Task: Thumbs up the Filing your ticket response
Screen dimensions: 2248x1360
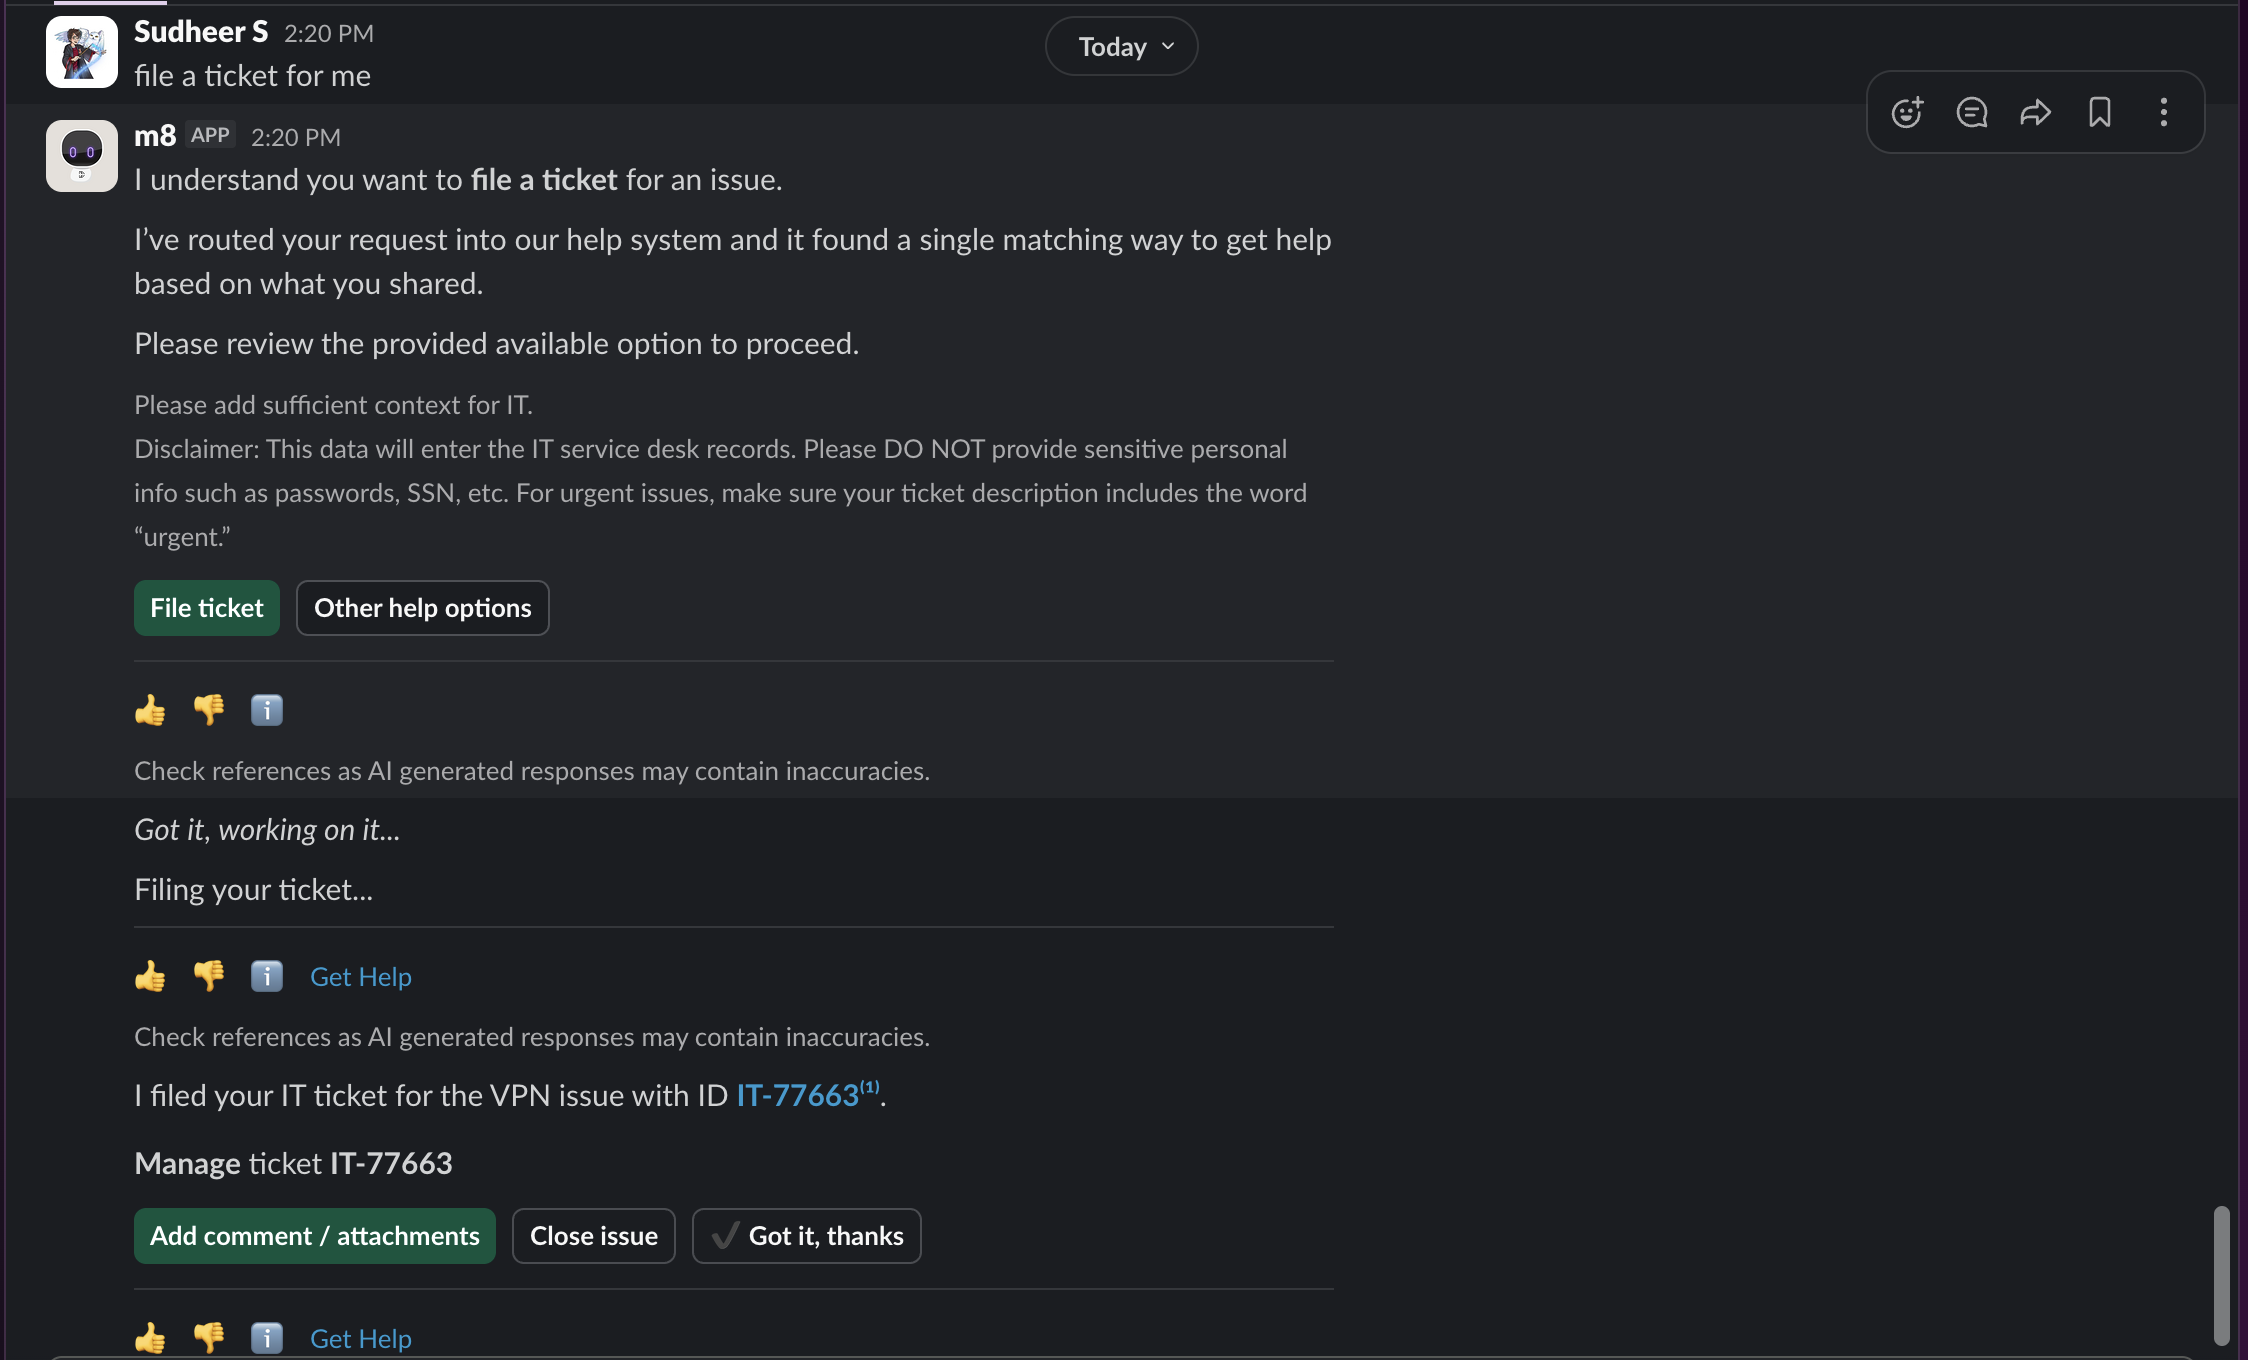Action: 150,976
